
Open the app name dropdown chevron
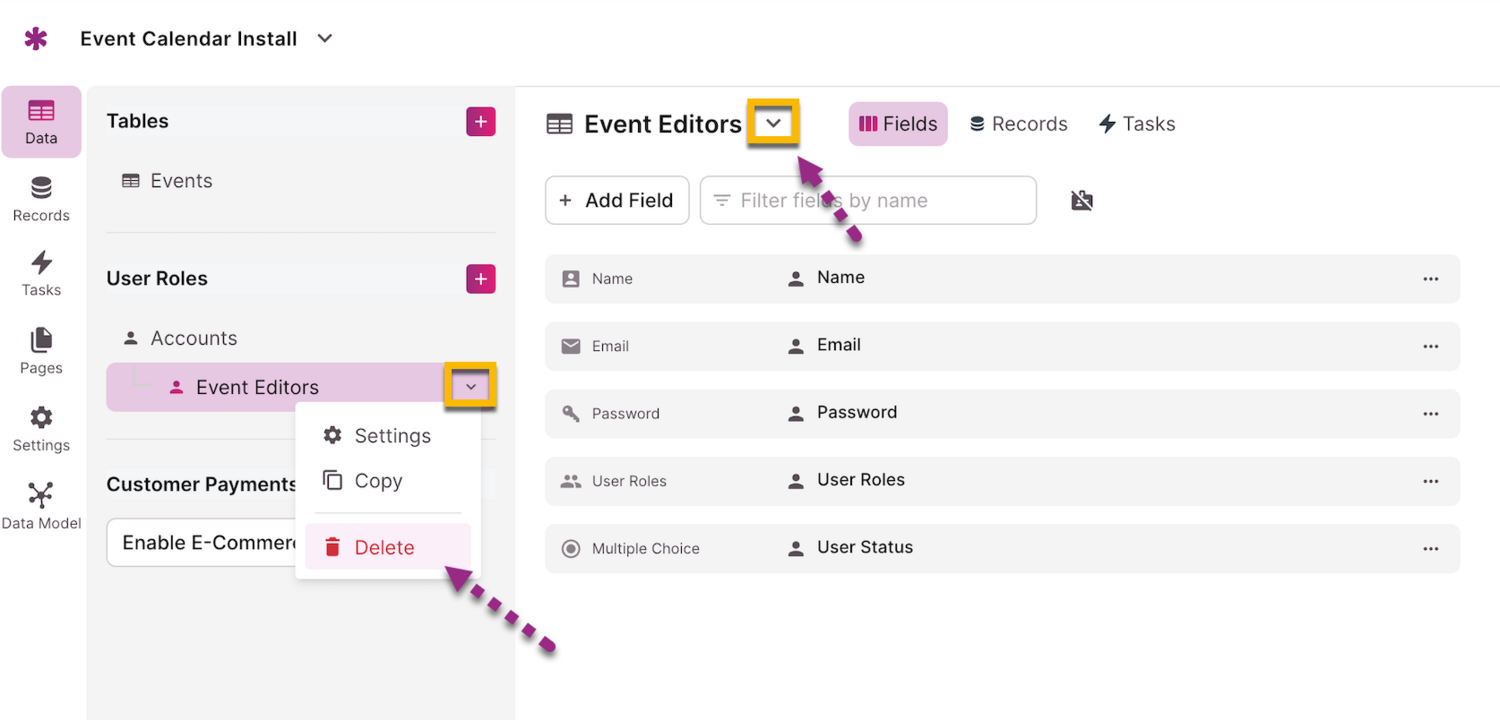pyautogui.click(x=324, y=39)
